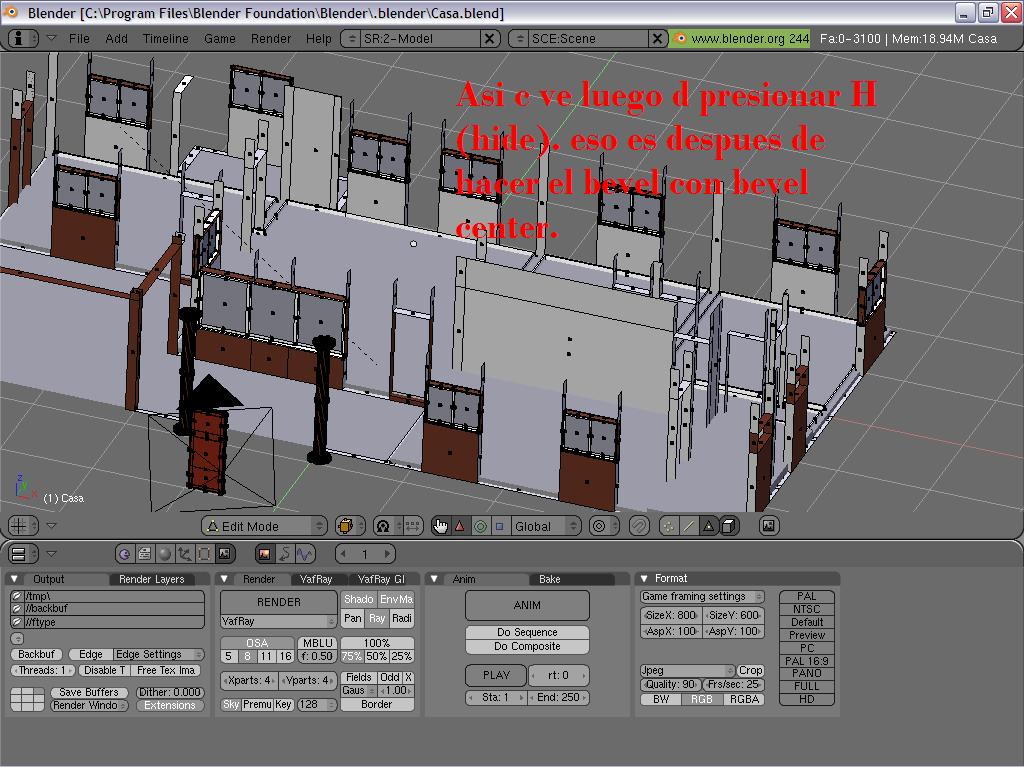Click the ANIM button
This screenshot has width=1024, height=768.
[527, 605]
